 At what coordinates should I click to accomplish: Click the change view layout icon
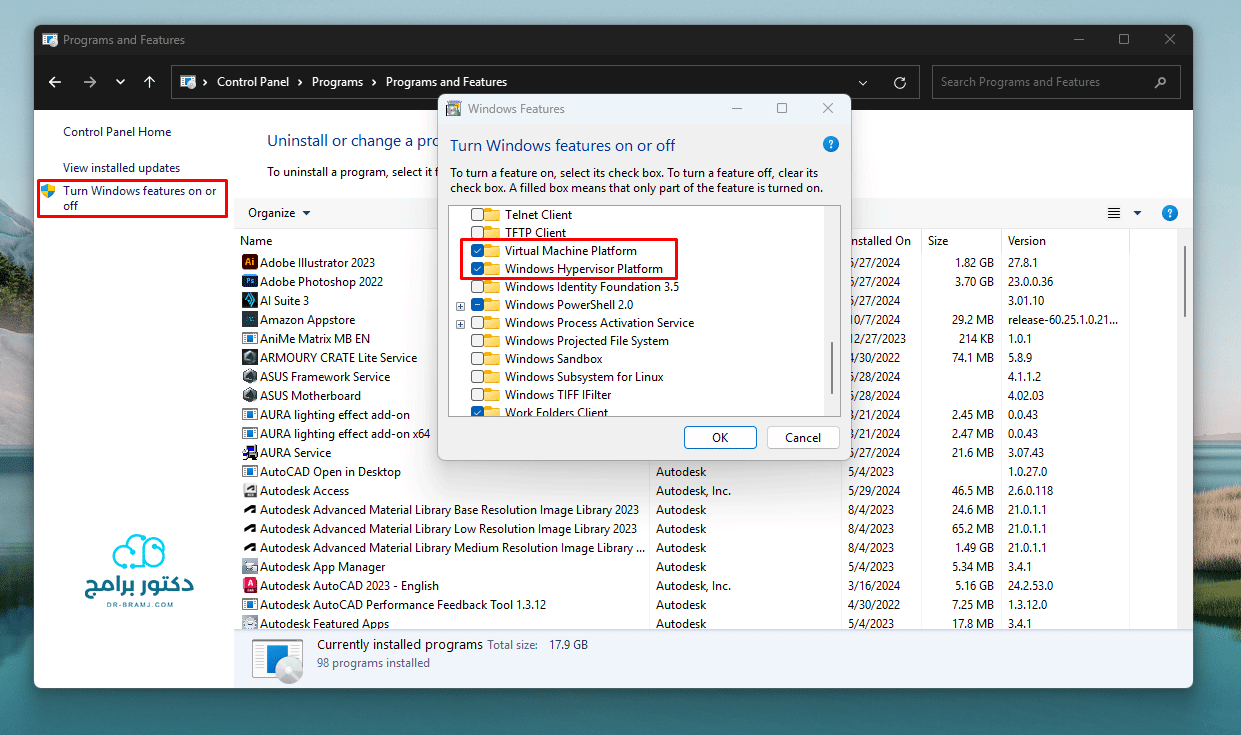point(1114,213)
